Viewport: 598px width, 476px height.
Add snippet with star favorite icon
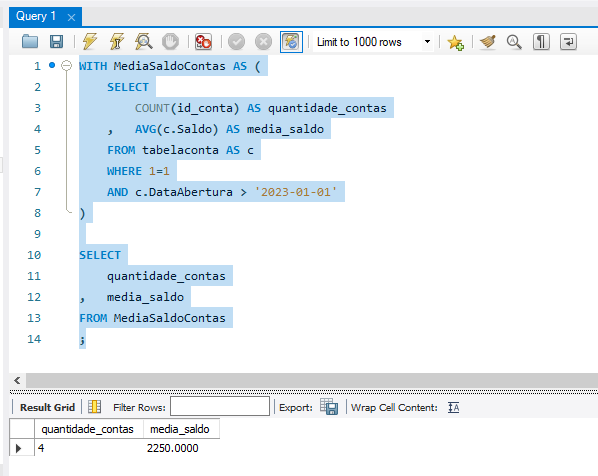click(456, 42)
